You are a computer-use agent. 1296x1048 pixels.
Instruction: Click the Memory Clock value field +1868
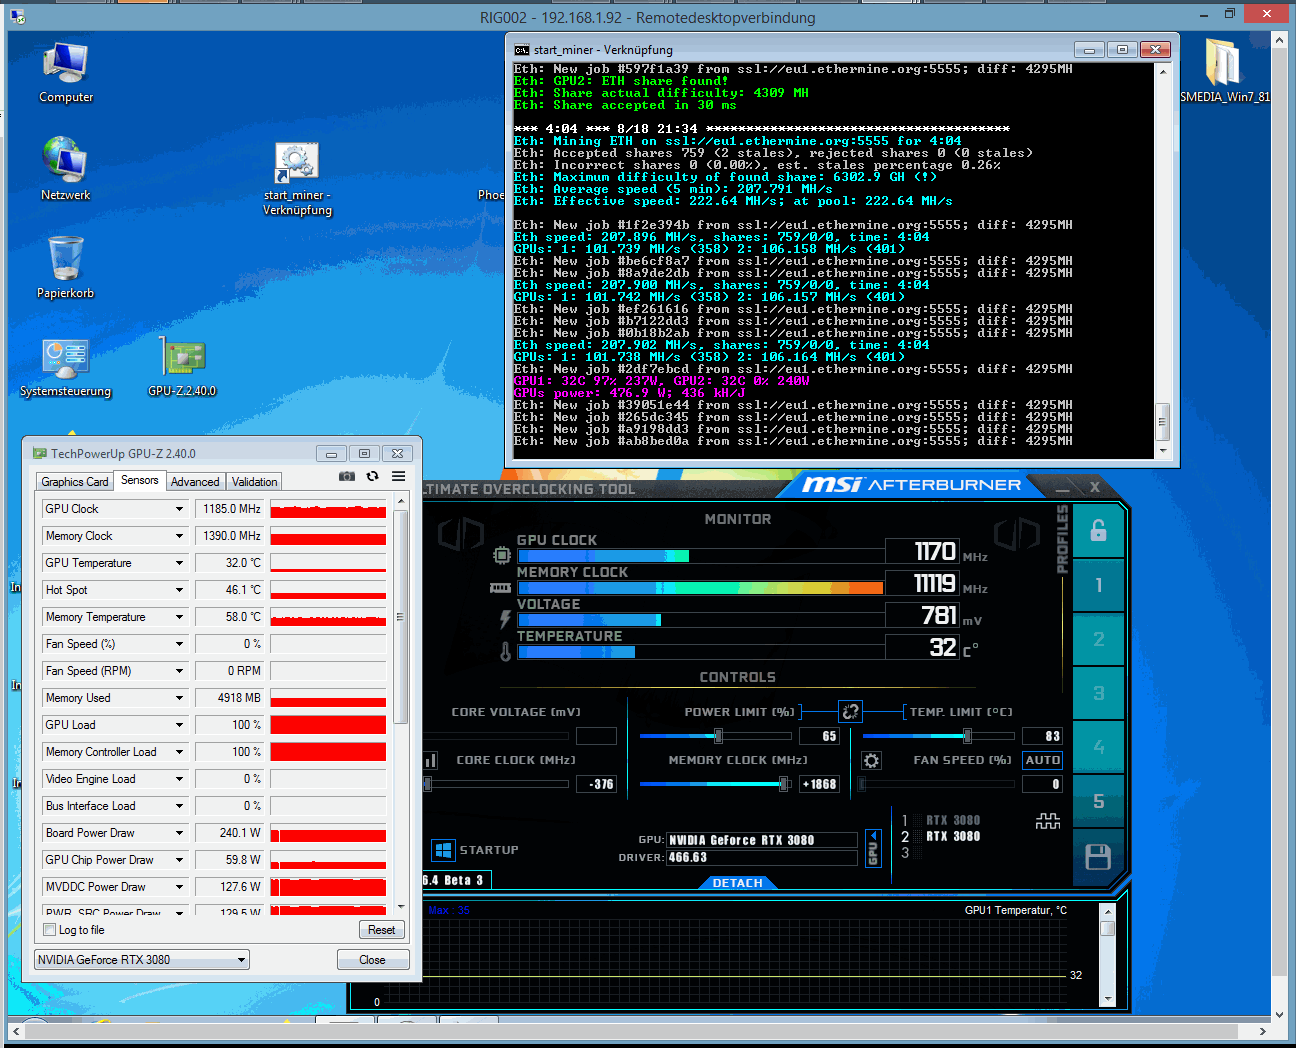pos(819,784)
